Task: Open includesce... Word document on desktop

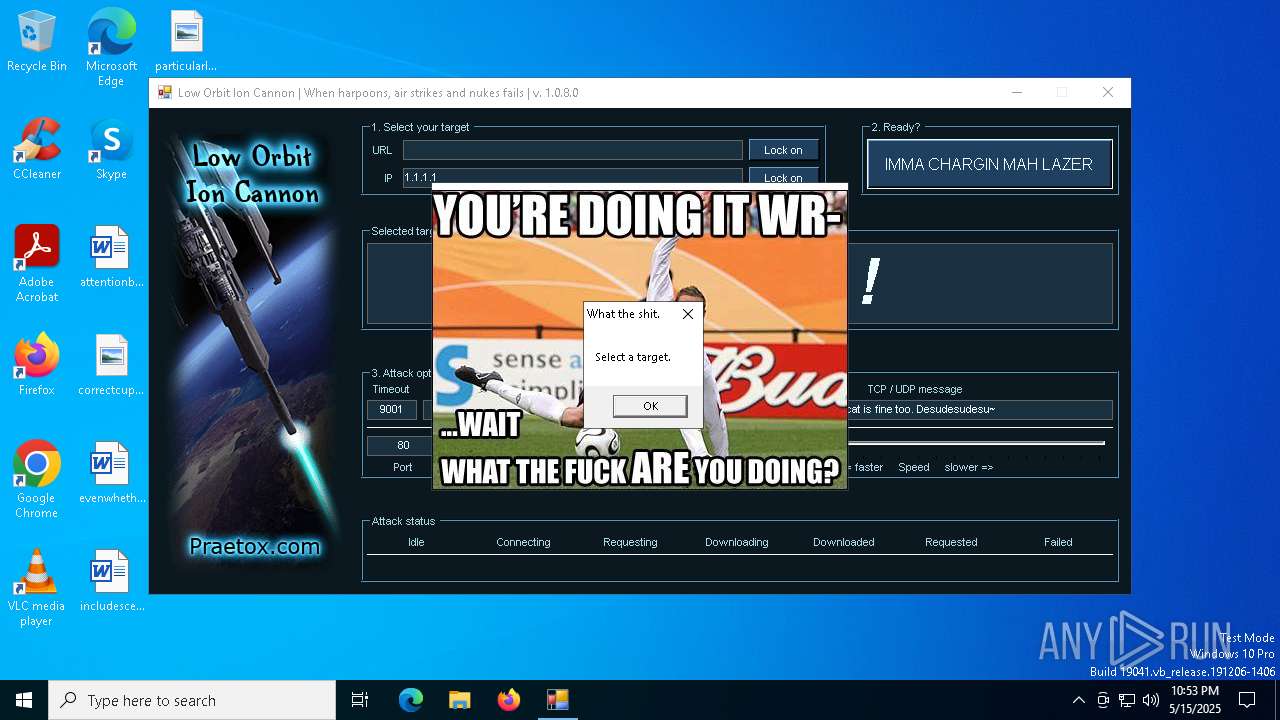Action: 111,582
